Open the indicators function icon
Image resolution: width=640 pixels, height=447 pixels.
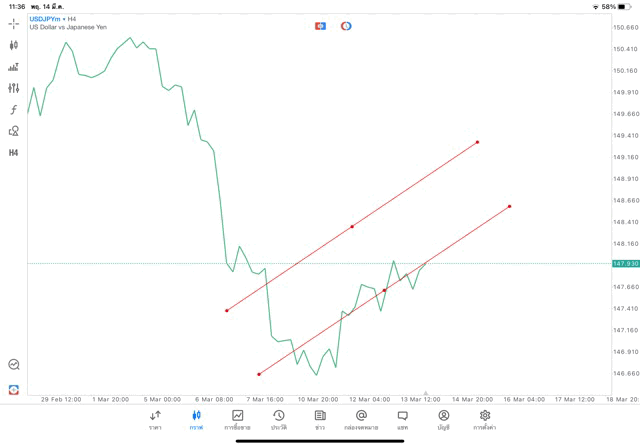[x=14, y=110]
